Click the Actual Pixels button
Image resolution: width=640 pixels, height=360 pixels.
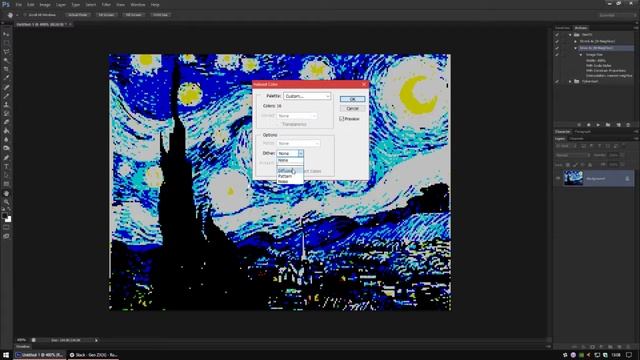click(78, 15)
